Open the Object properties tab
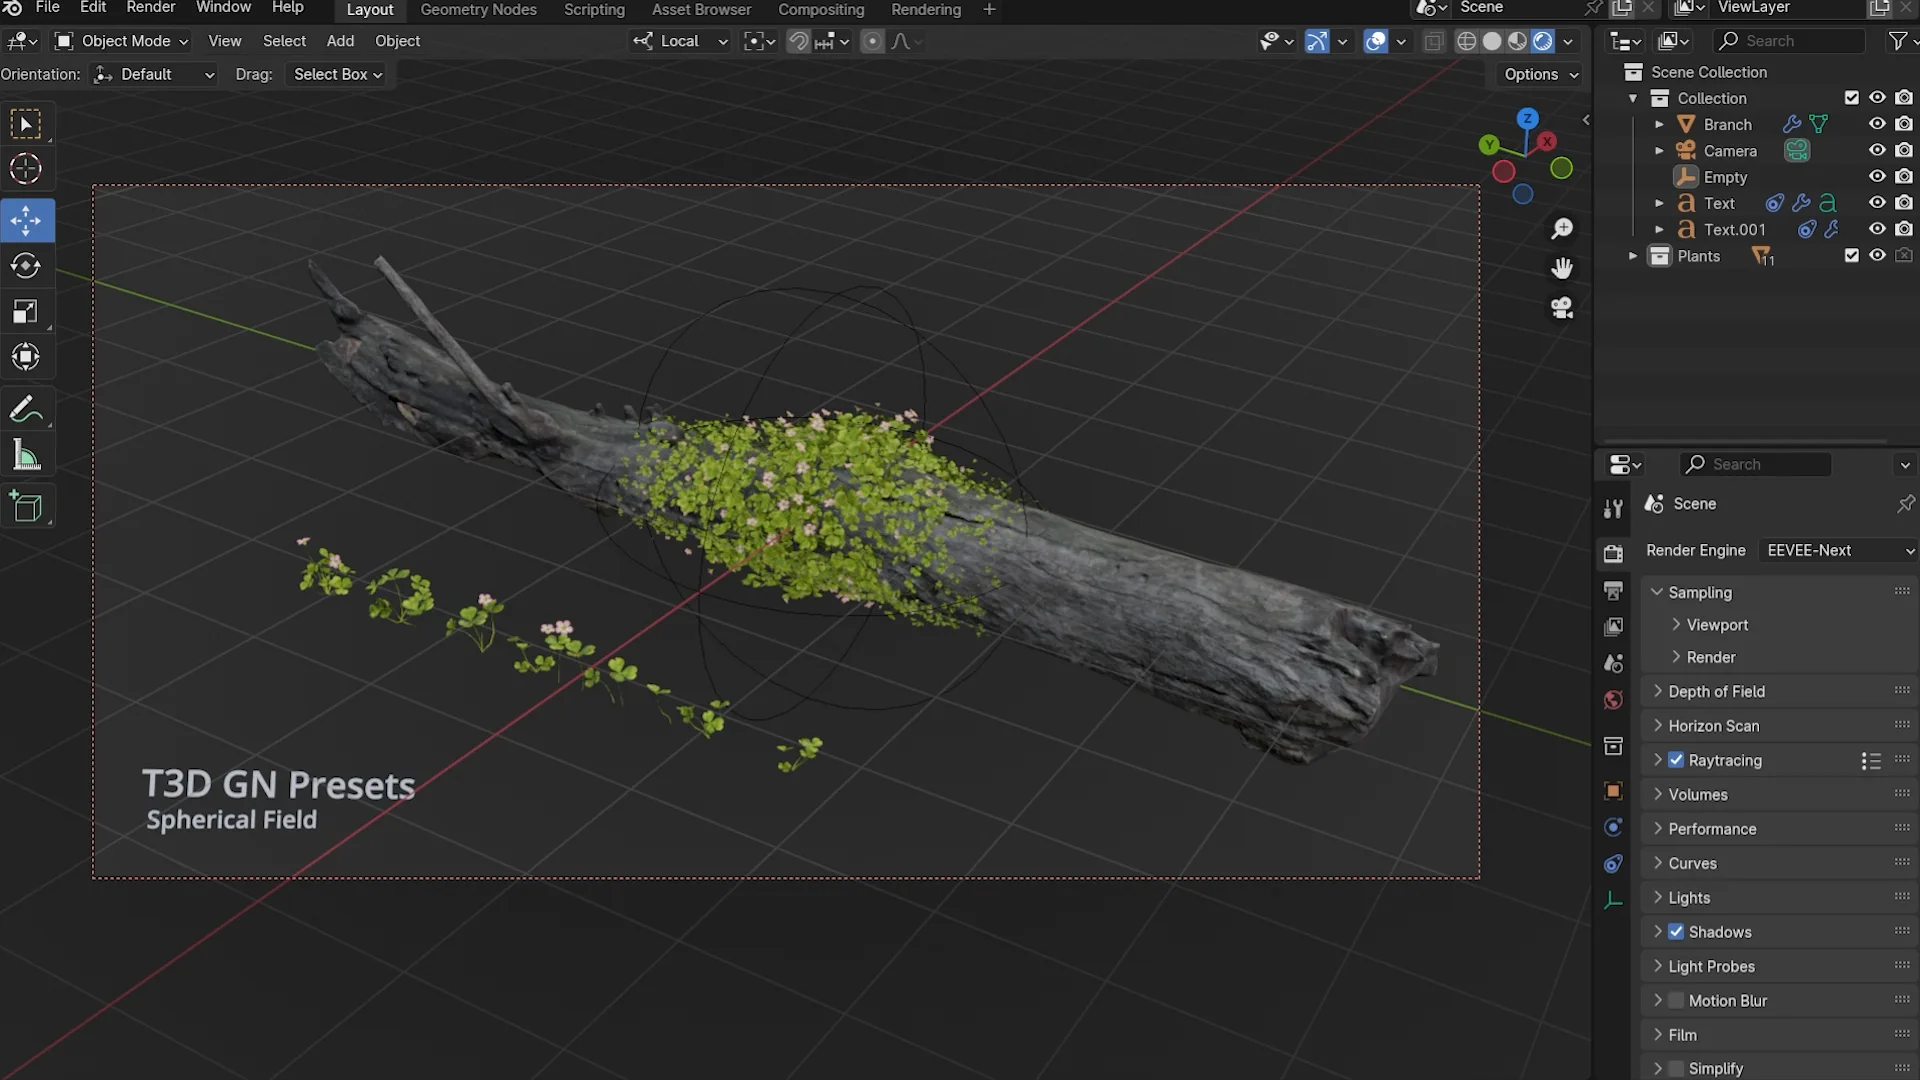Image resolution: width=1920 pixels, height=1080 pixels. click(1613, 791)
